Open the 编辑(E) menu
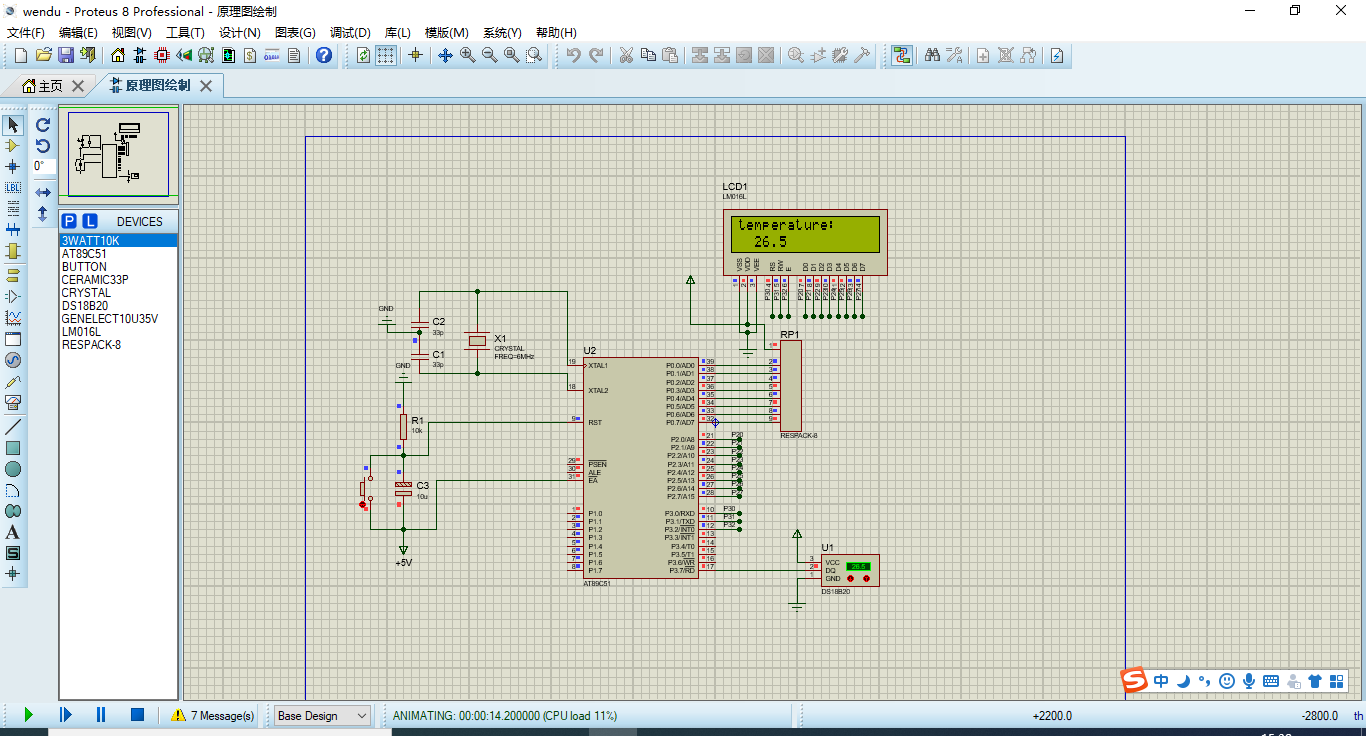Image resolution: width=1366 pixels, height=736 pixels. 79,33
